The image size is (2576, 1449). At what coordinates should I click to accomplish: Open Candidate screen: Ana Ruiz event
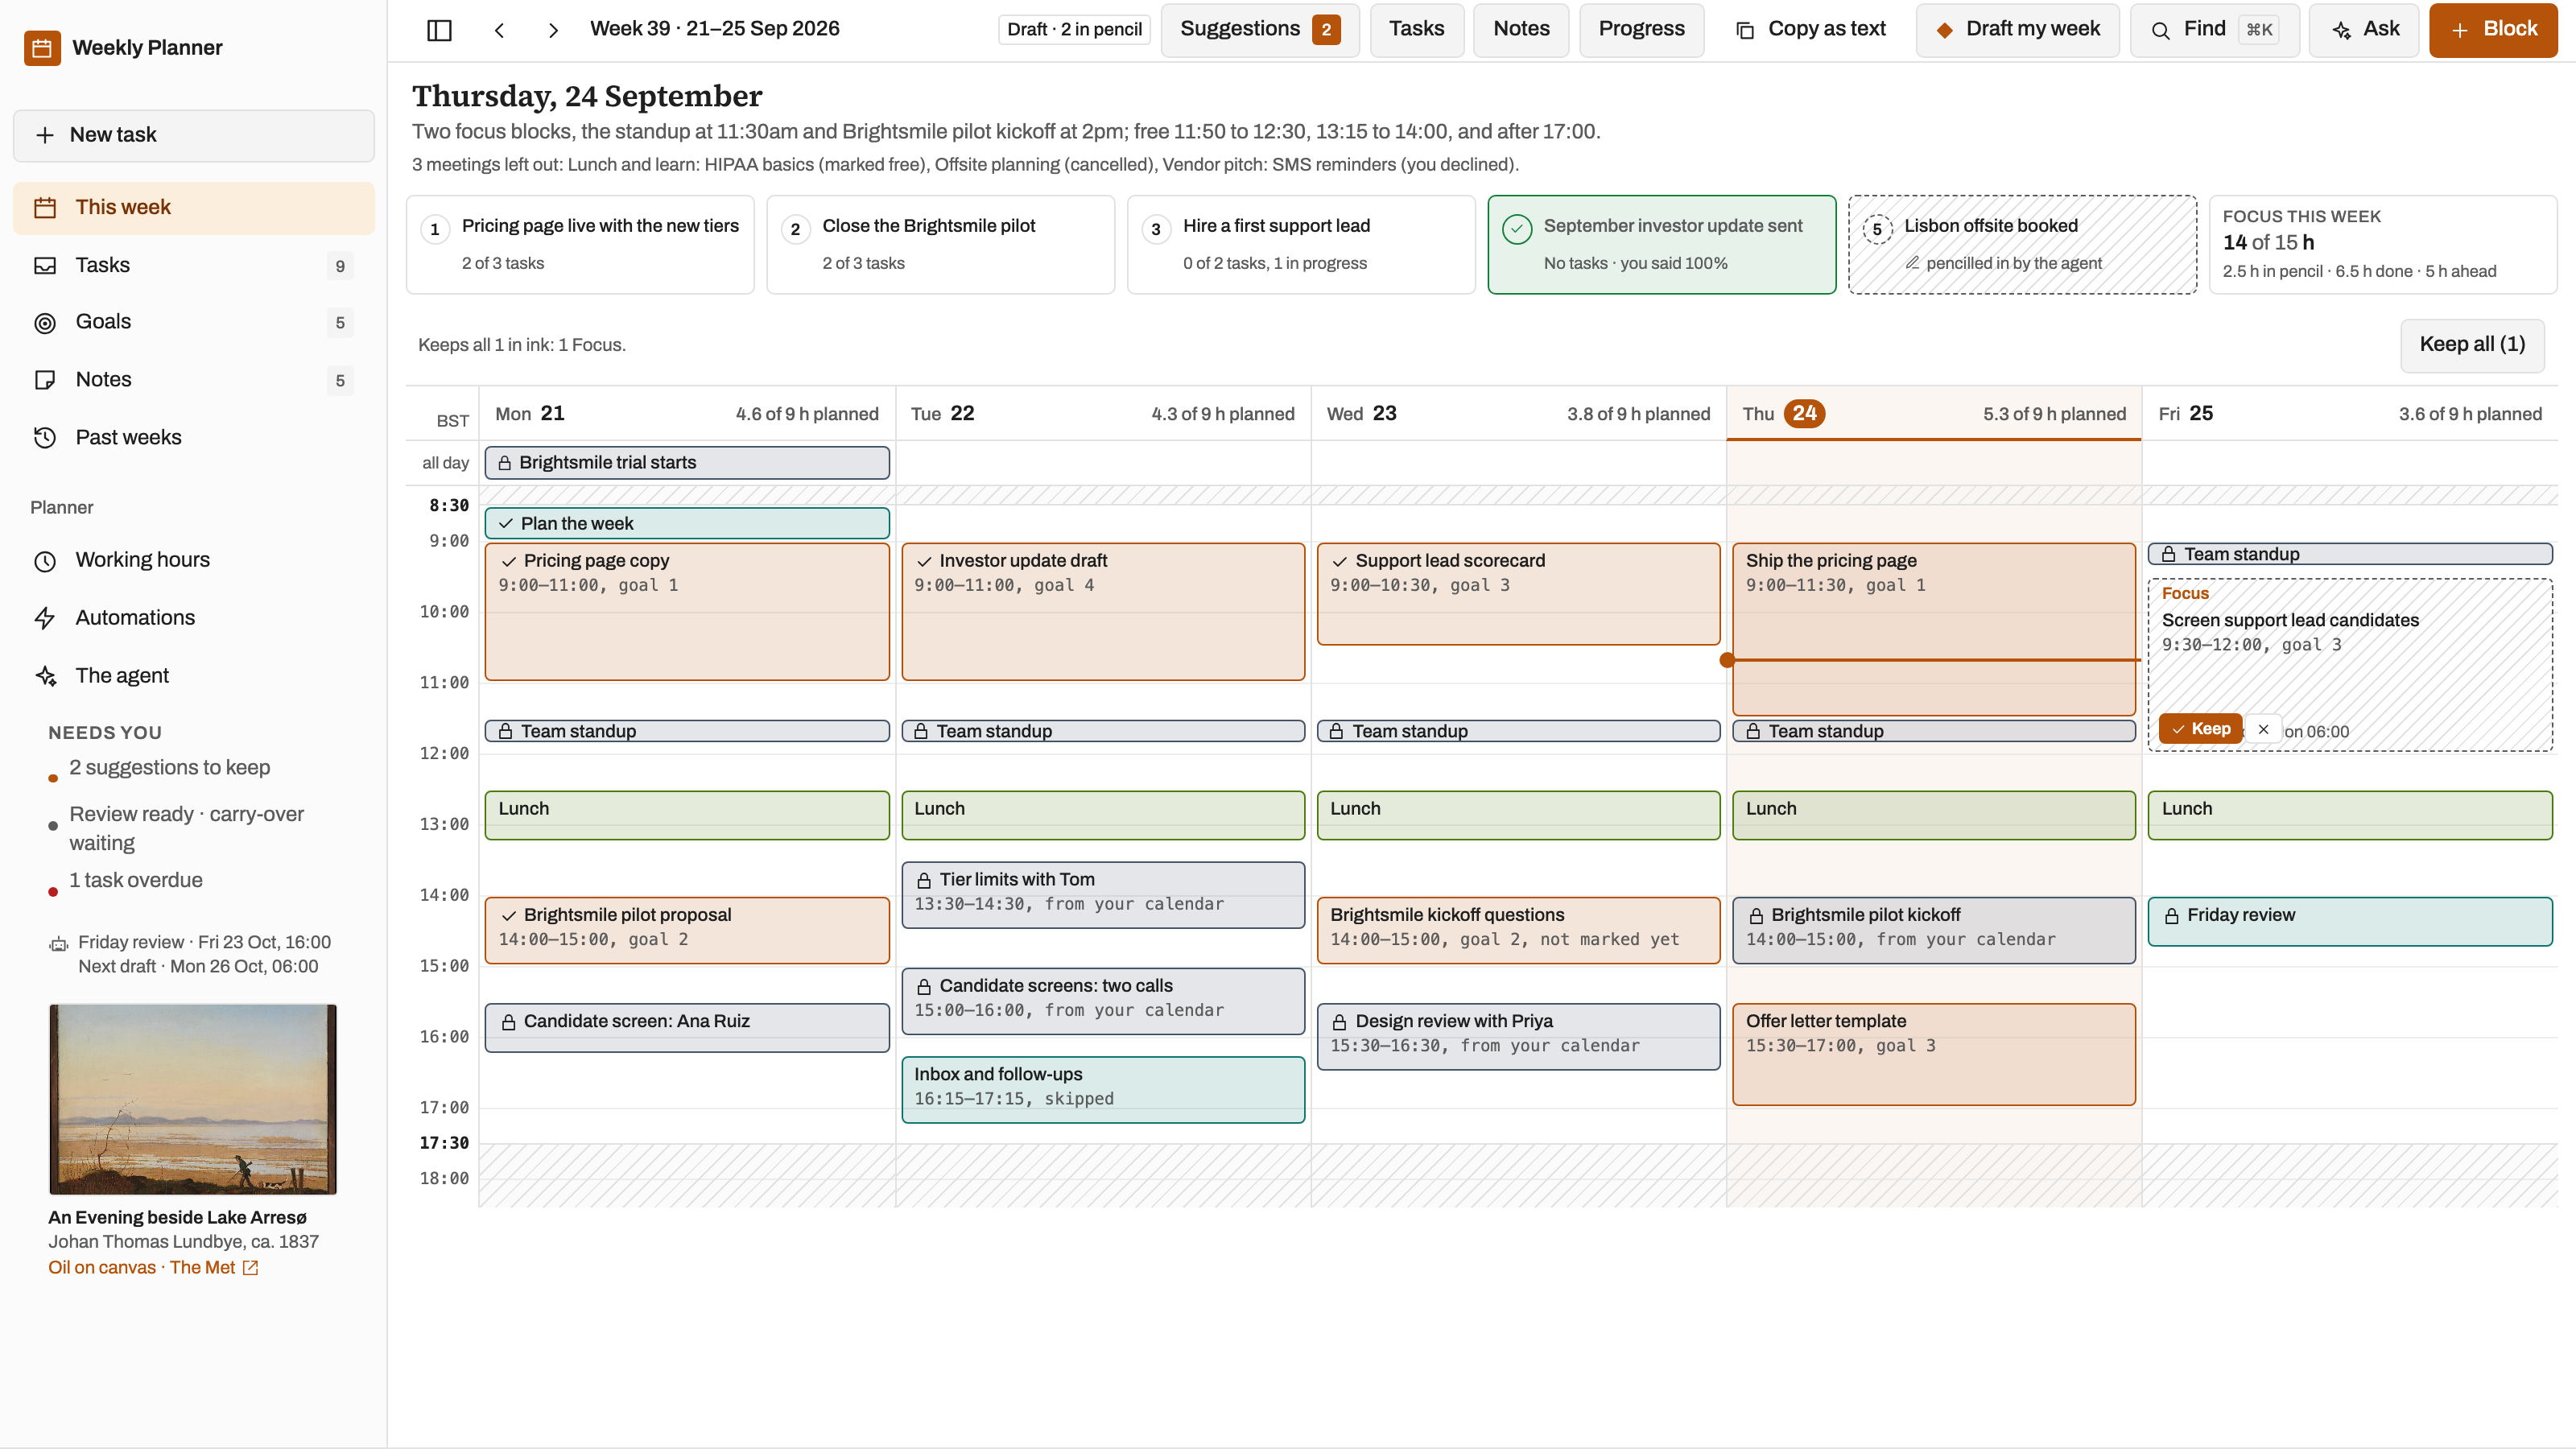[687, 1028]
